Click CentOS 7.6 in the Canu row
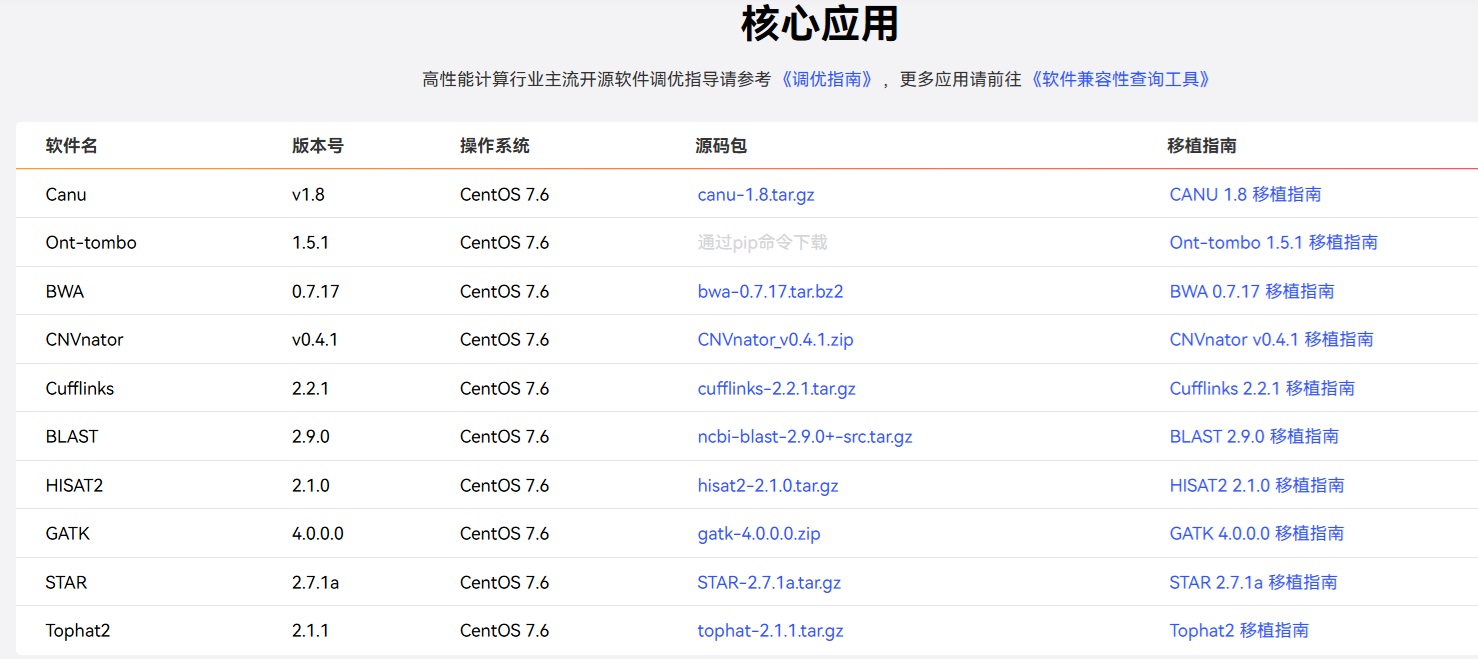This screenshot has width=1478, height=659. 505,194
